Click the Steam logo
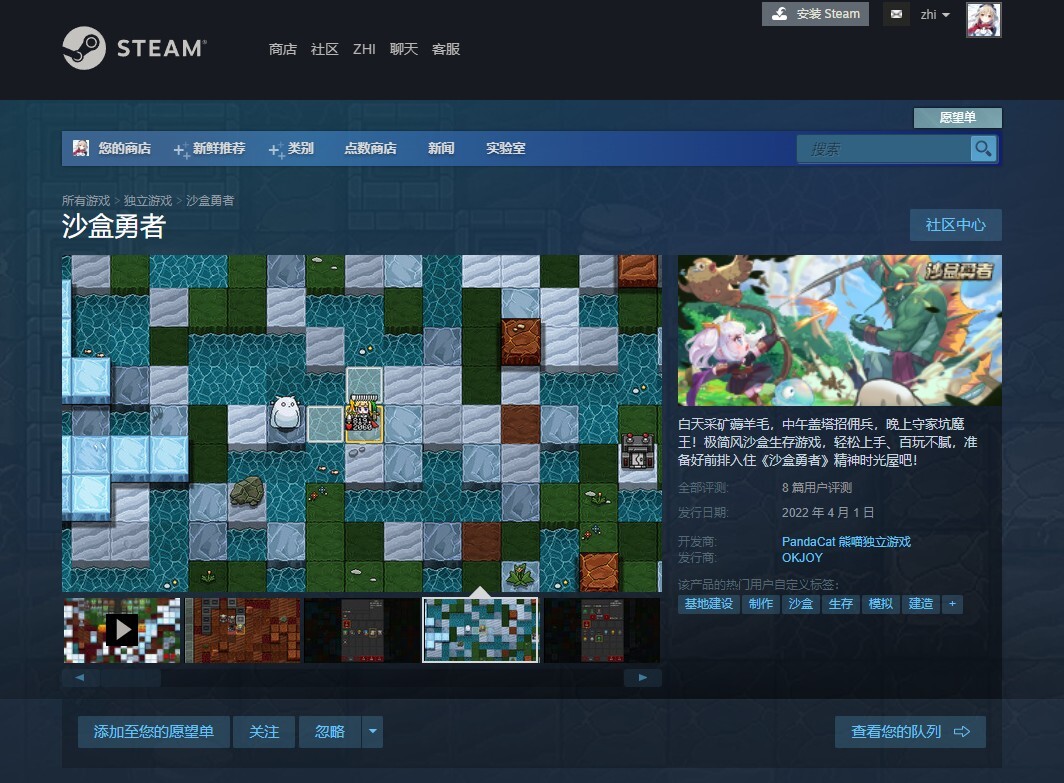 tap(134, 48)
